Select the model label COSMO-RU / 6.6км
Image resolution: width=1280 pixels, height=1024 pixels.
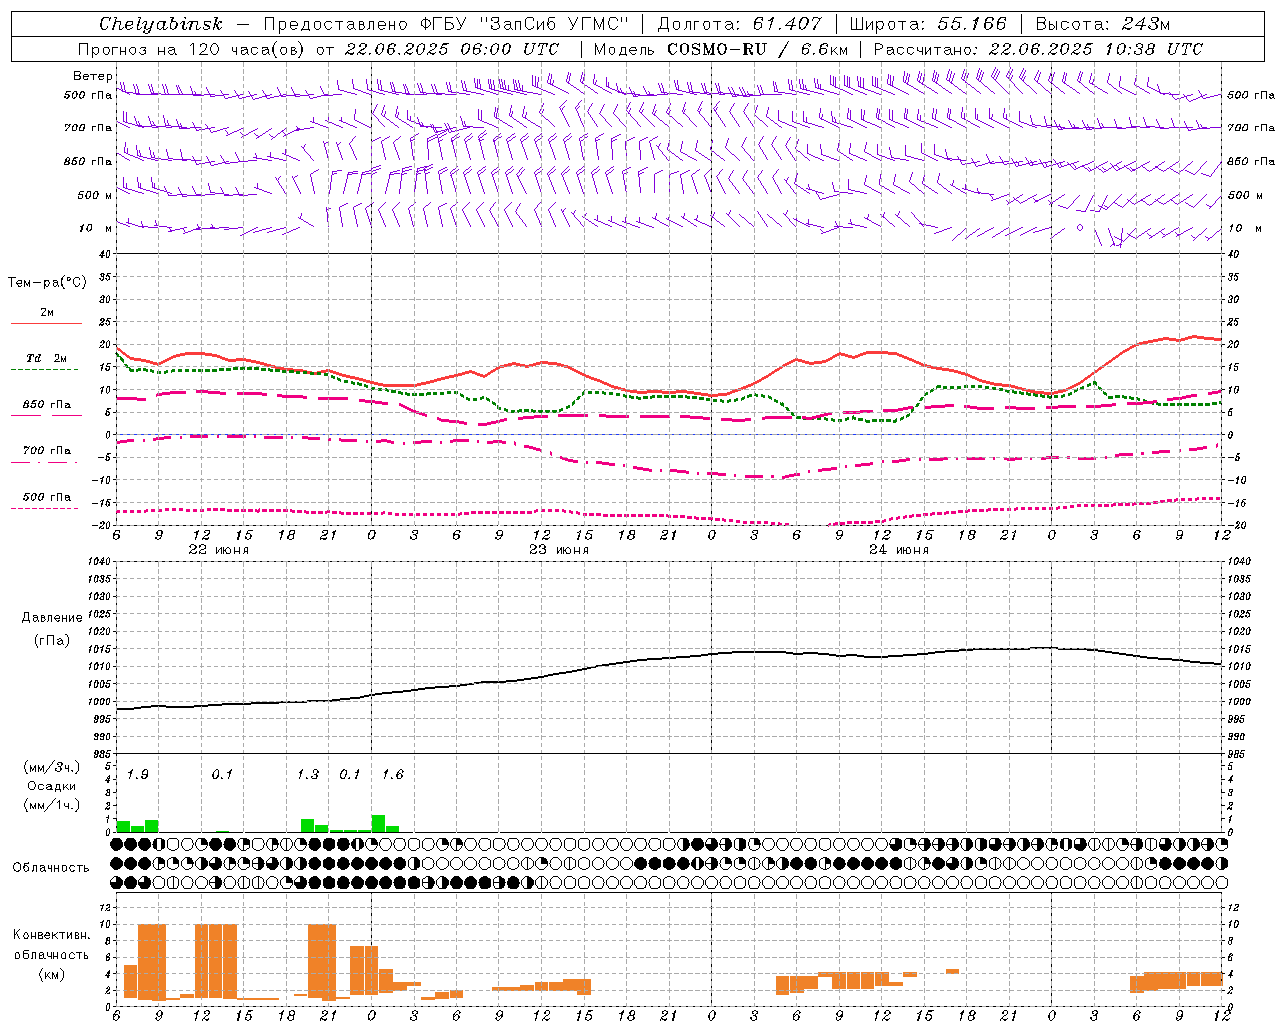[758, 49]
